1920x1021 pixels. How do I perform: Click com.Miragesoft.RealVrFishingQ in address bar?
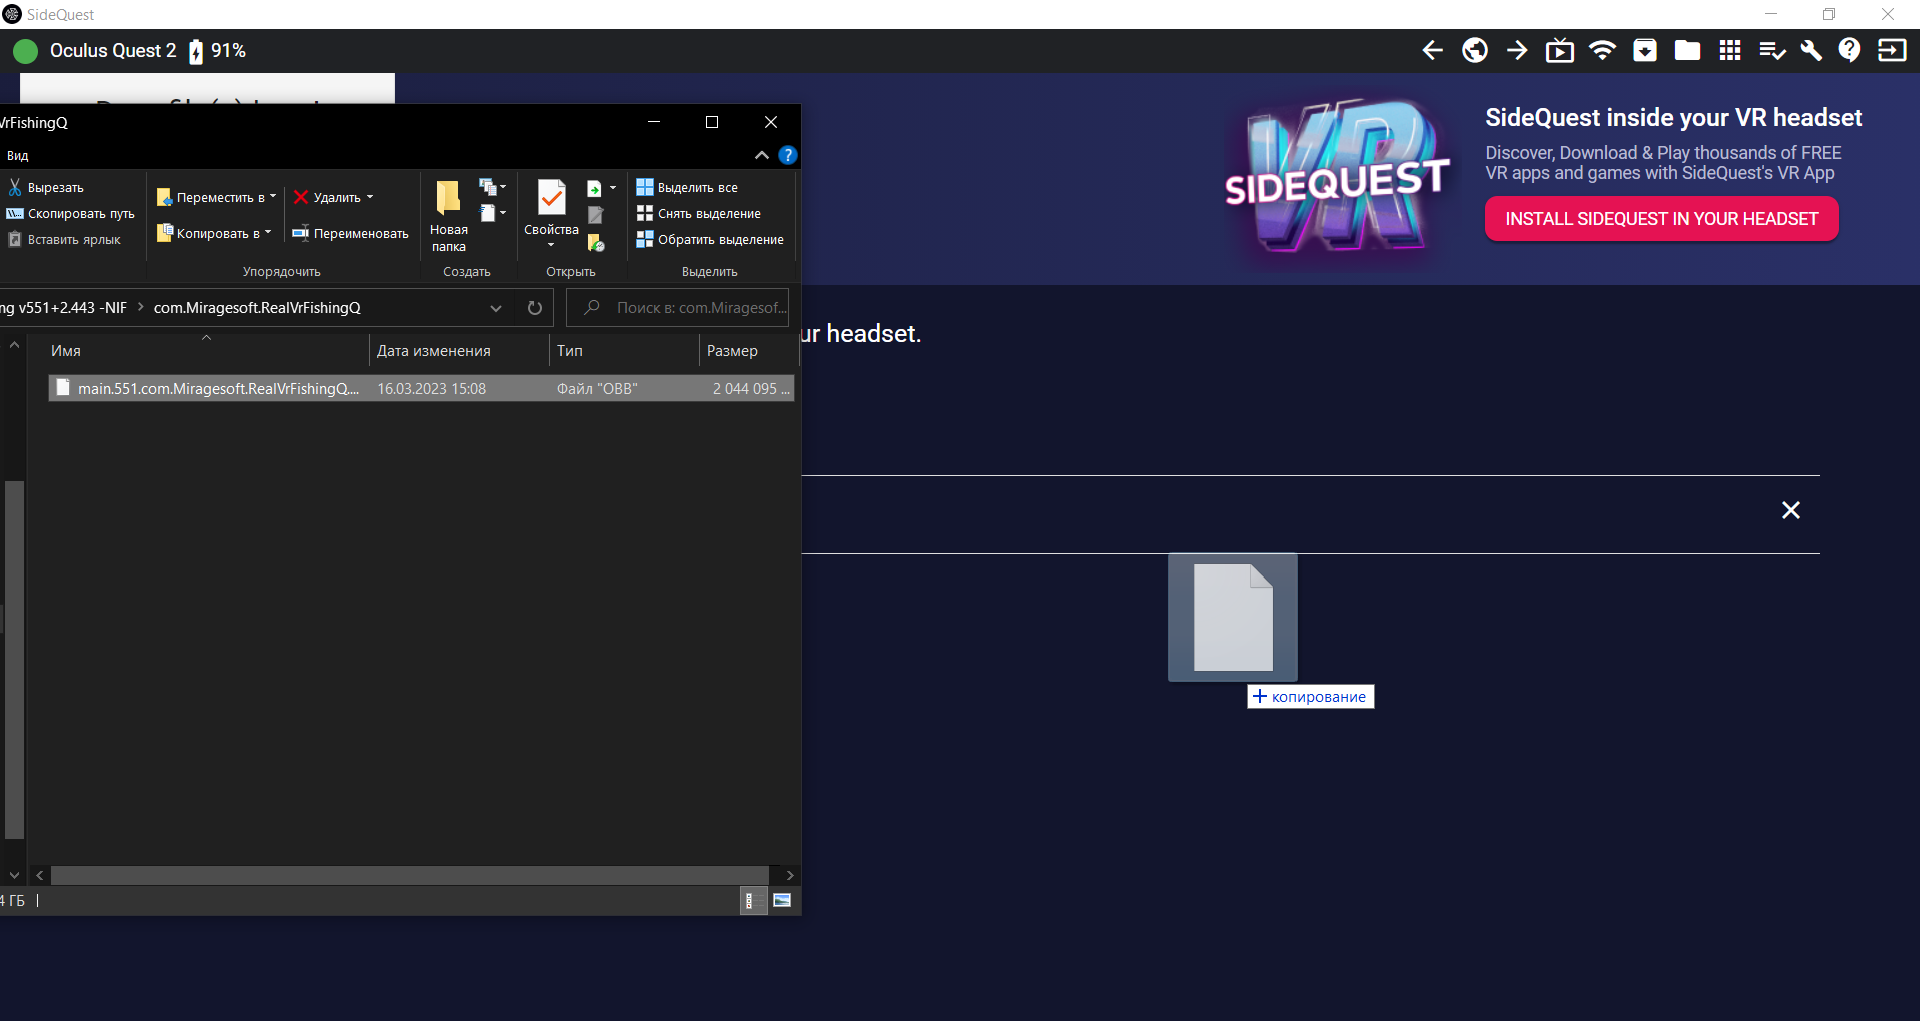coord(257,307)
